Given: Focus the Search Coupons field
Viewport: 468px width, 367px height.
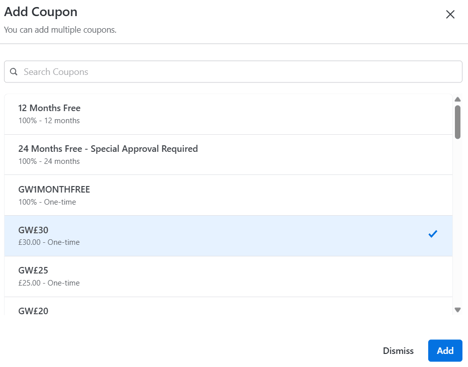Looking at the screenshot, I should (233, 72).
